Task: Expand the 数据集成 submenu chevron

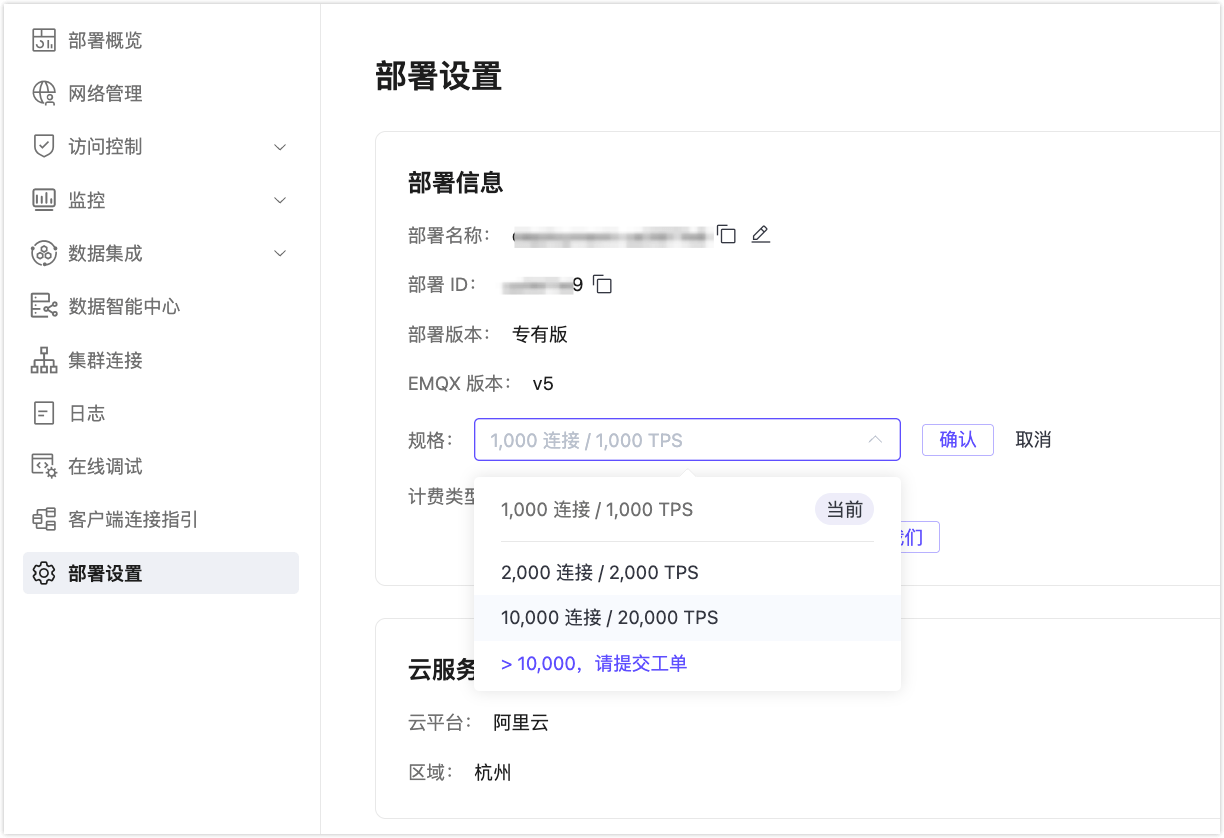Action: pyautogui.click(x=280, y=253)
